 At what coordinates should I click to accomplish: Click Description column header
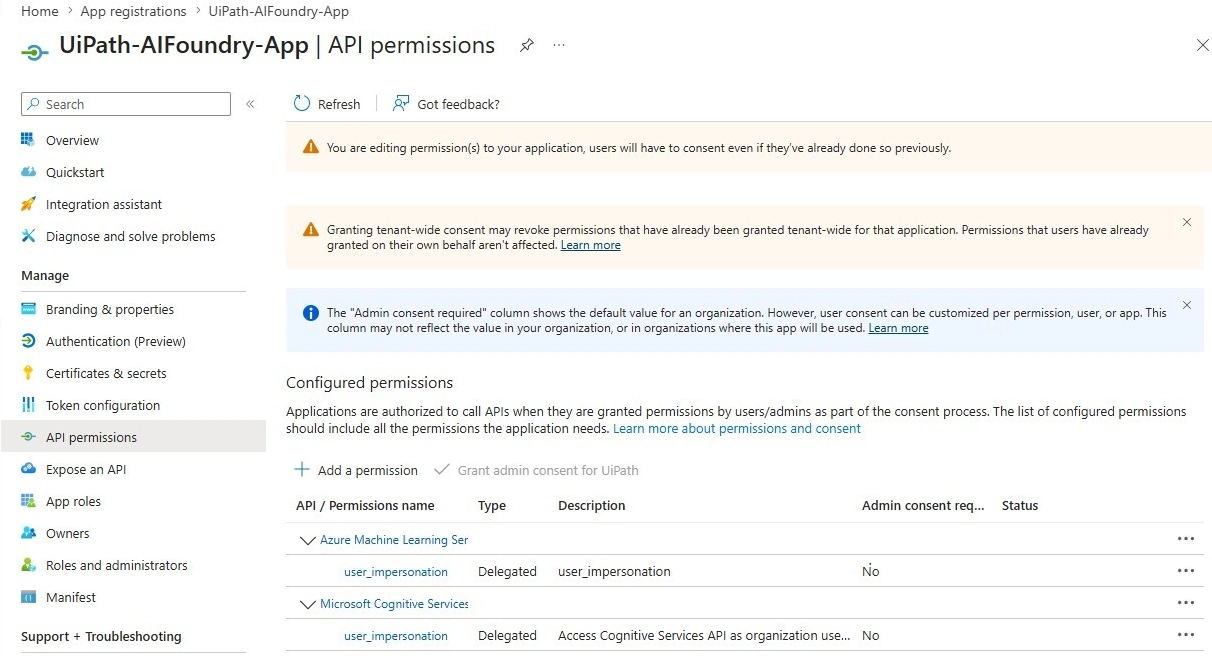tap(592, 506)
